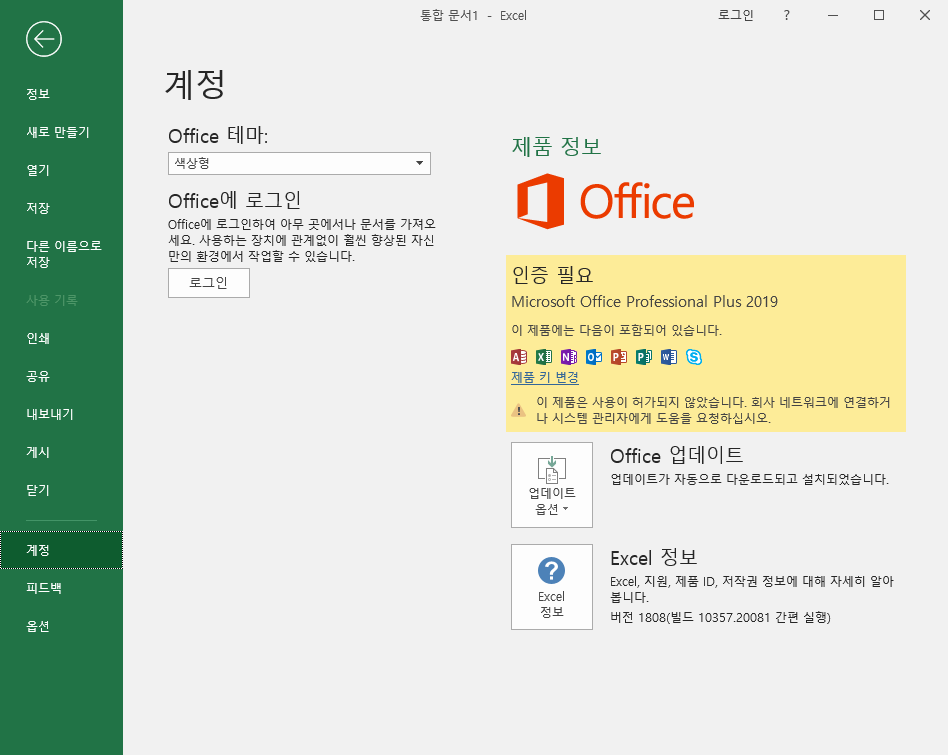Click the Office logo in product info
The image size is (948, 755).
pyautogui.click(x=605, y=201)
